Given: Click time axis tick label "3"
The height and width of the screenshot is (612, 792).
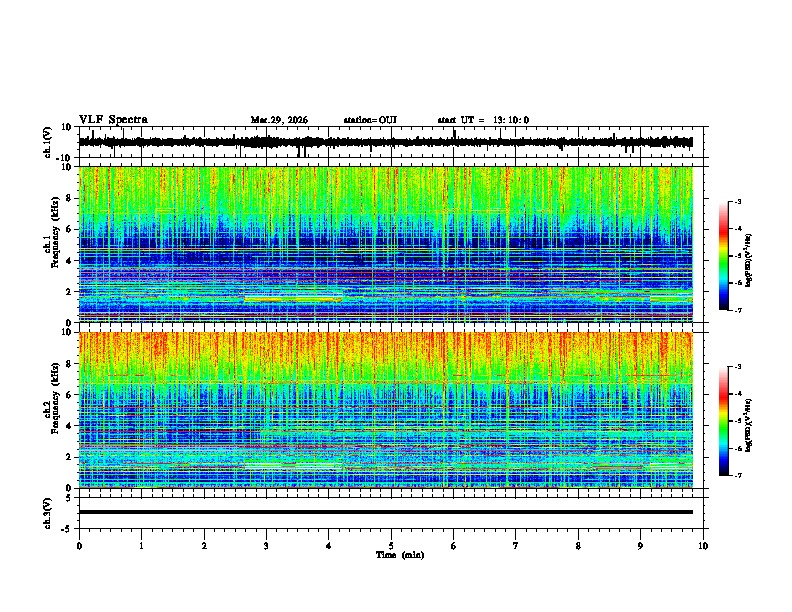Looking at the screenshot, I should click(266, 546).
